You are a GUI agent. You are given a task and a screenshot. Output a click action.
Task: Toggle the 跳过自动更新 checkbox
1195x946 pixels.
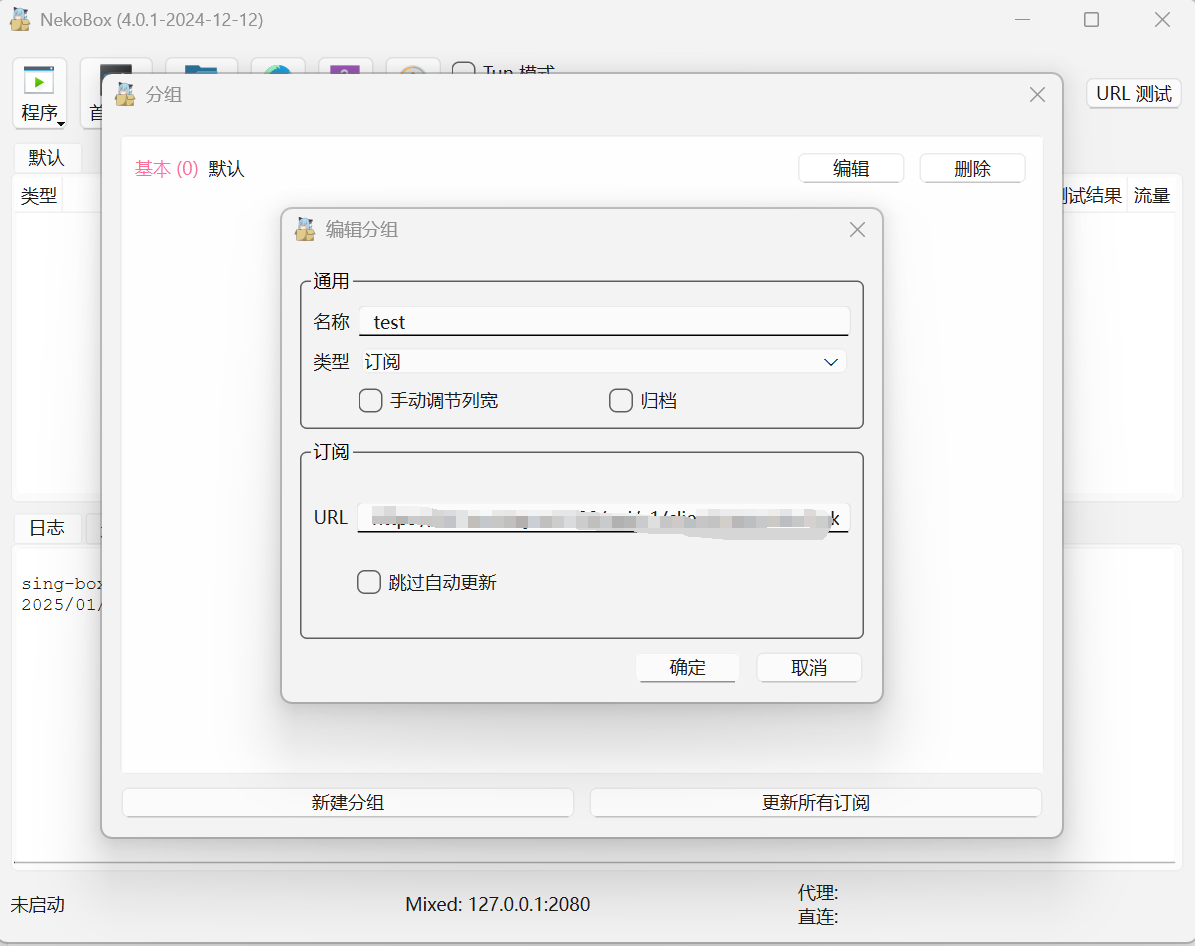(369, 582)
